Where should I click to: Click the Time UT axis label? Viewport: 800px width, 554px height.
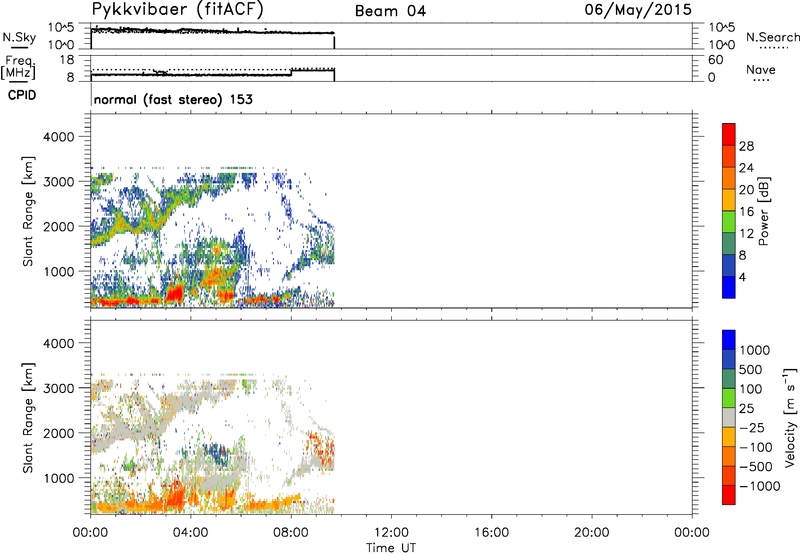(391, 548)
